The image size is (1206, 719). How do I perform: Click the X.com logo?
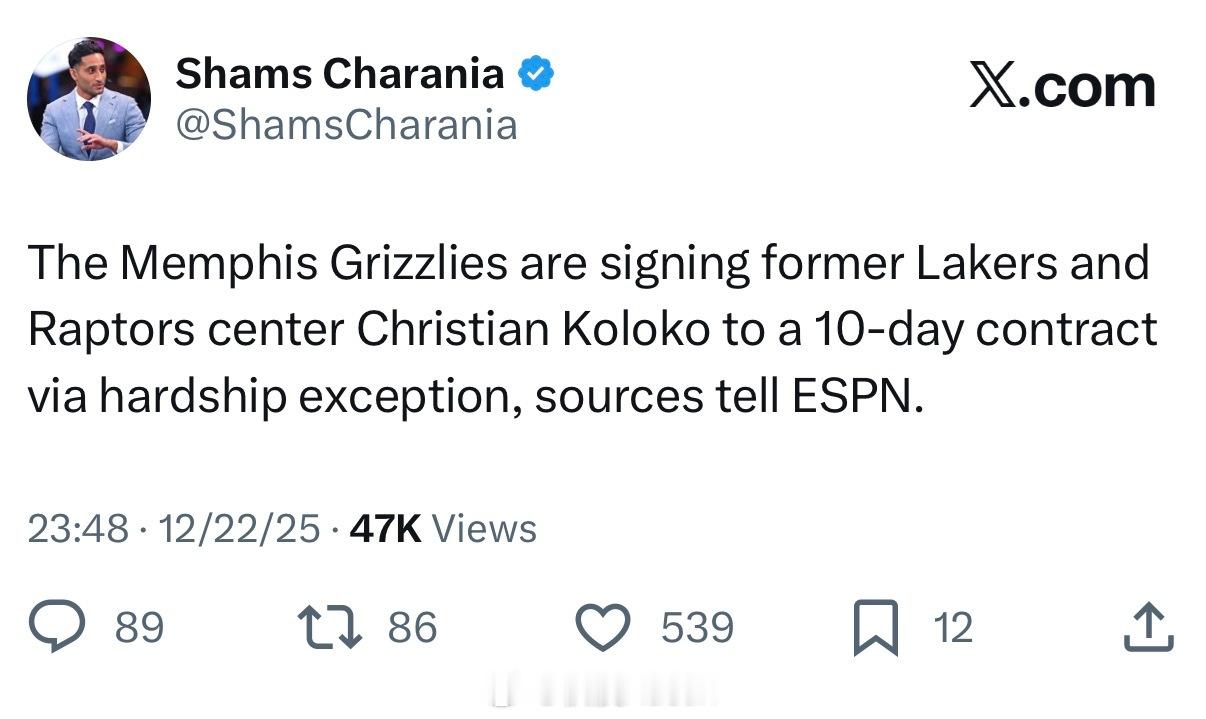(x=1062, y=86)
